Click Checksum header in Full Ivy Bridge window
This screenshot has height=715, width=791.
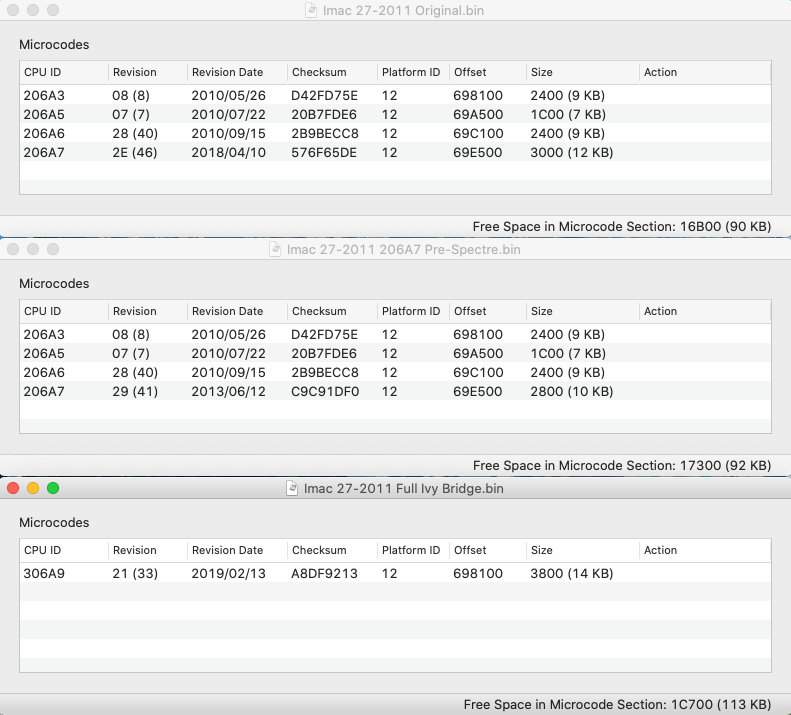332,550
